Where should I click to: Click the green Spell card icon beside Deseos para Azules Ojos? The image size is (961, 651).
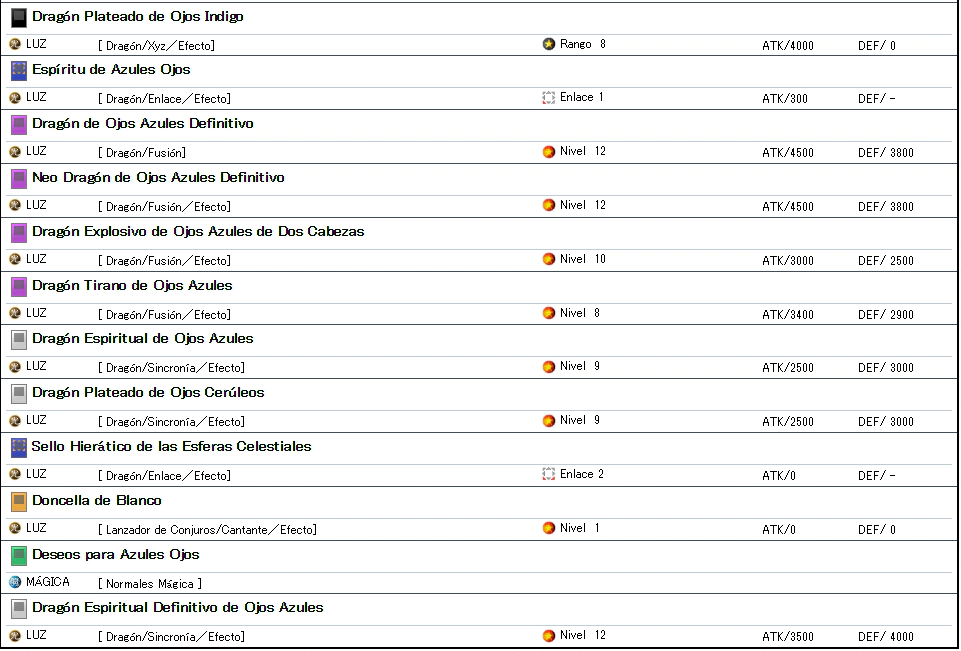coord(19,555)
